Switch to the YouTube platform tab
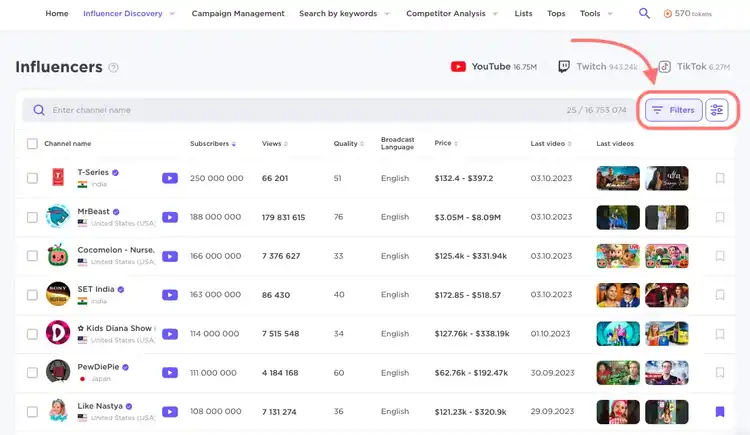 pos(494,67)
